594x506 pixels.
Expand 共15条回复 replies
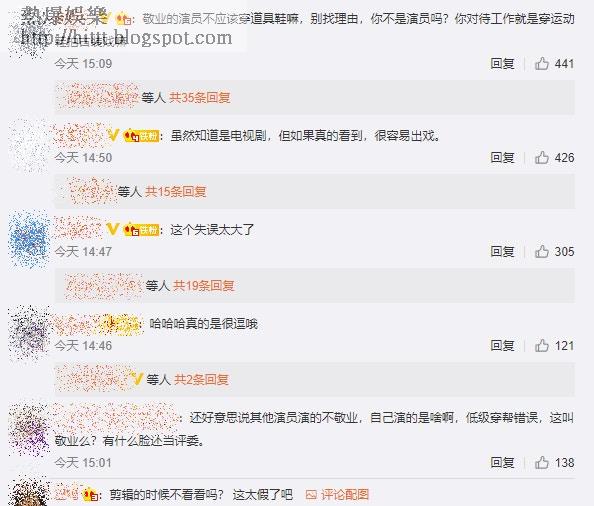pos(176,192)
